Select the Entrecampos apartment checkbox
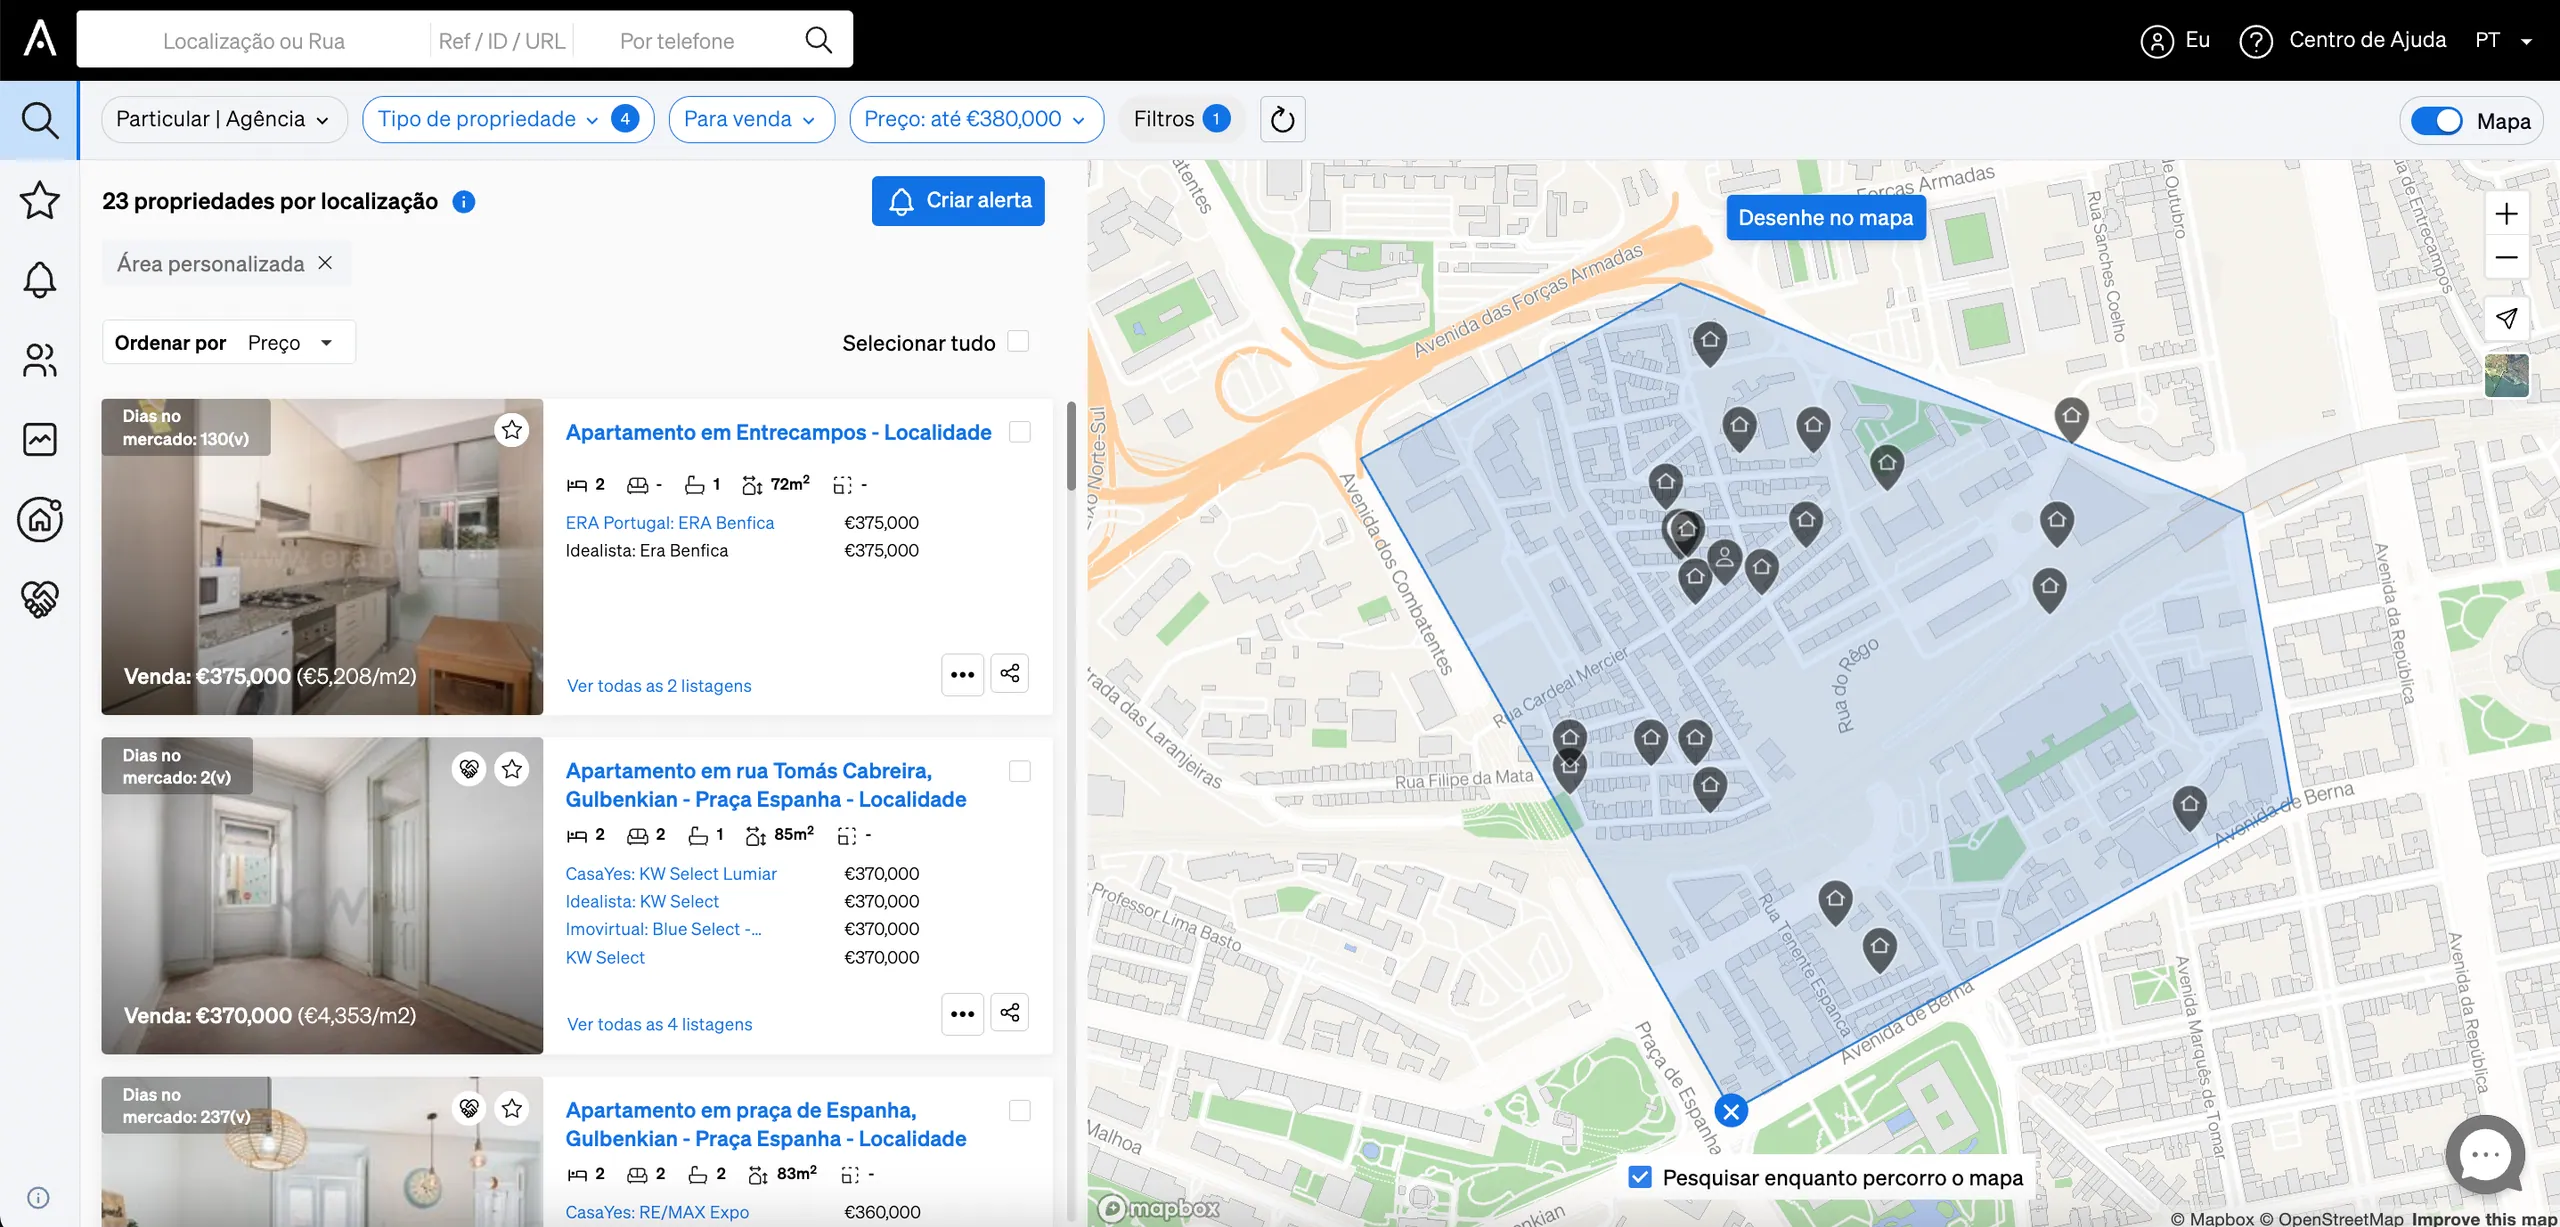This screenshot has height=1227, width=2560. click(x=1019, y=432)
